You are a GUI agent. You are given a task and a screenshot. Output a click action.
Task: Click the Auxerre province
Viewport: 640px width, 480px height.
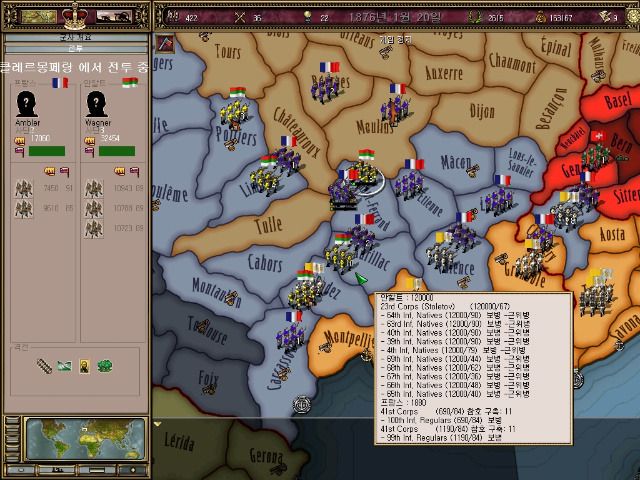pyautogui.click(x=444, y=73)
